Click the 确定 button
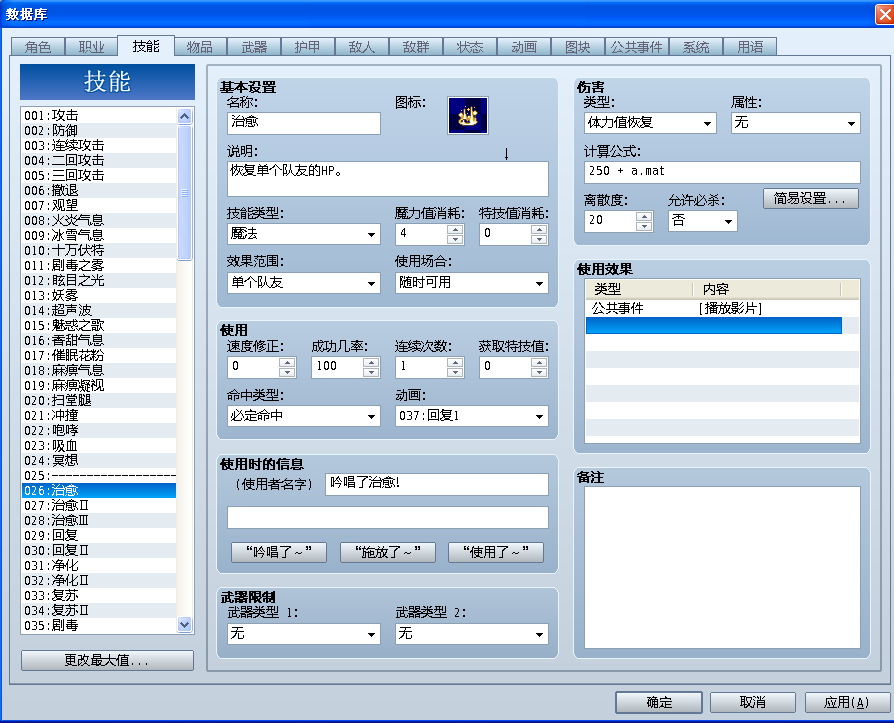The width and height of the screenshot is (894, 723). [659, 702]
